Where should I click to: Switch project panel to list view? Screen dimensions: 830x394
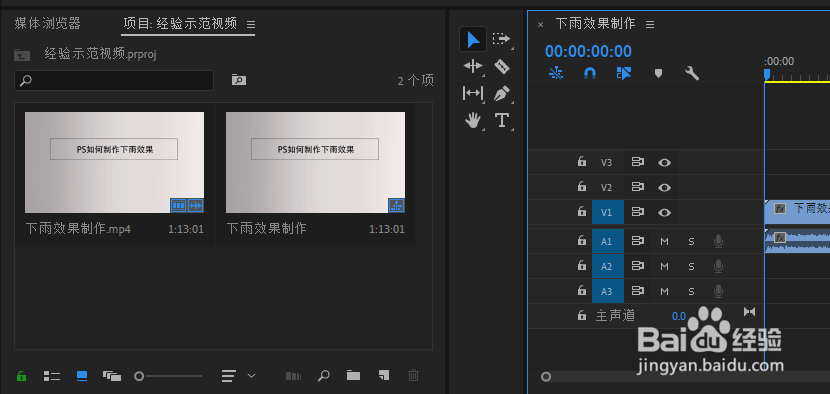click(51, 376)
